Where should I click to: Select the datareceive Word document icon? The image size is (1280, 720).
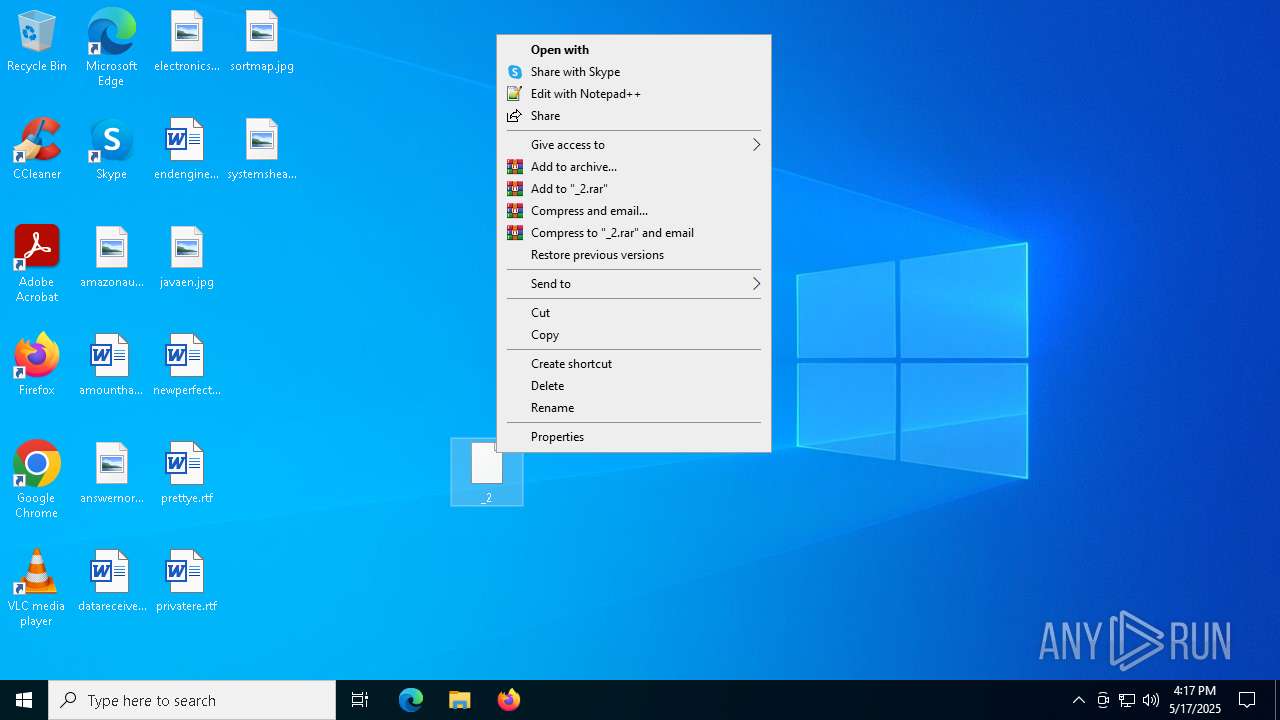pos(111,582)
